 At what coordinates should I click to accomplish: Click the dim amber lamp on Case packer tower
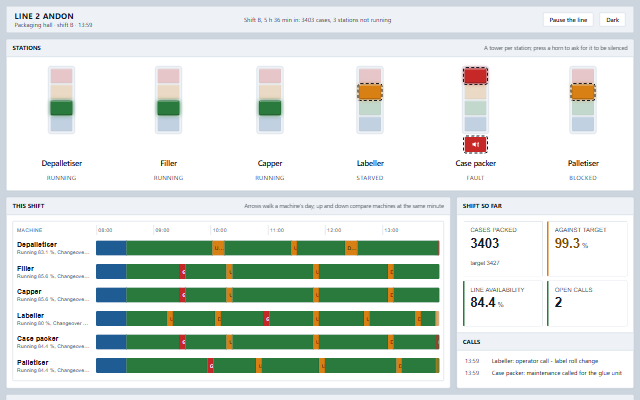(475, 92)
